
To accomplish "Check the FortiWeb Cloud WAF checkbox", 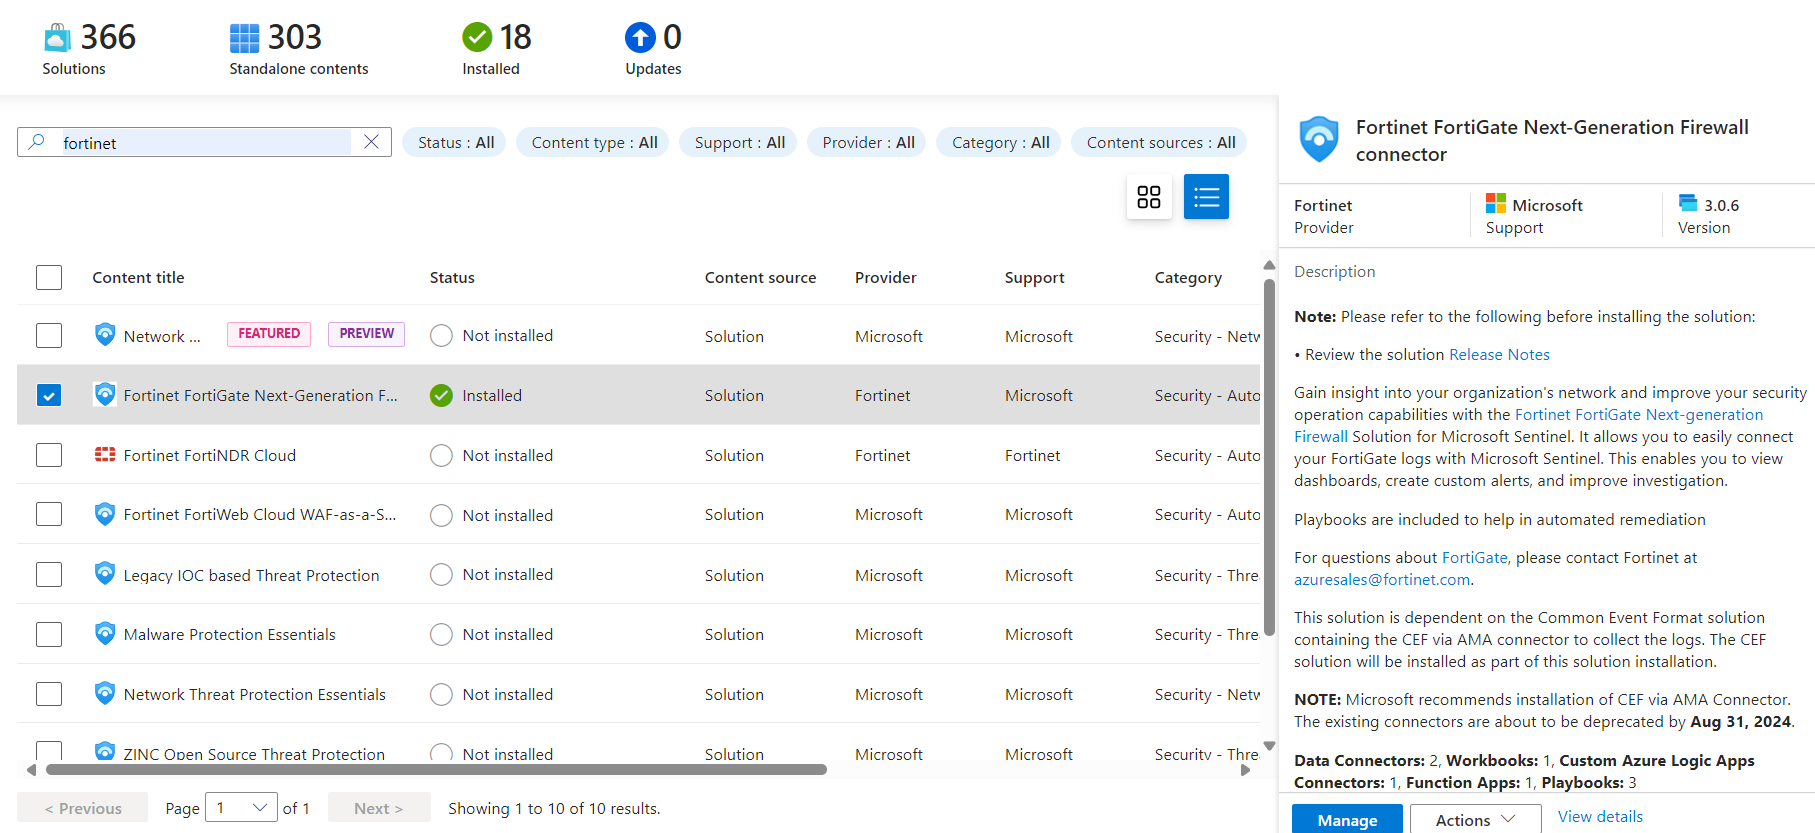I will (49, 514).
